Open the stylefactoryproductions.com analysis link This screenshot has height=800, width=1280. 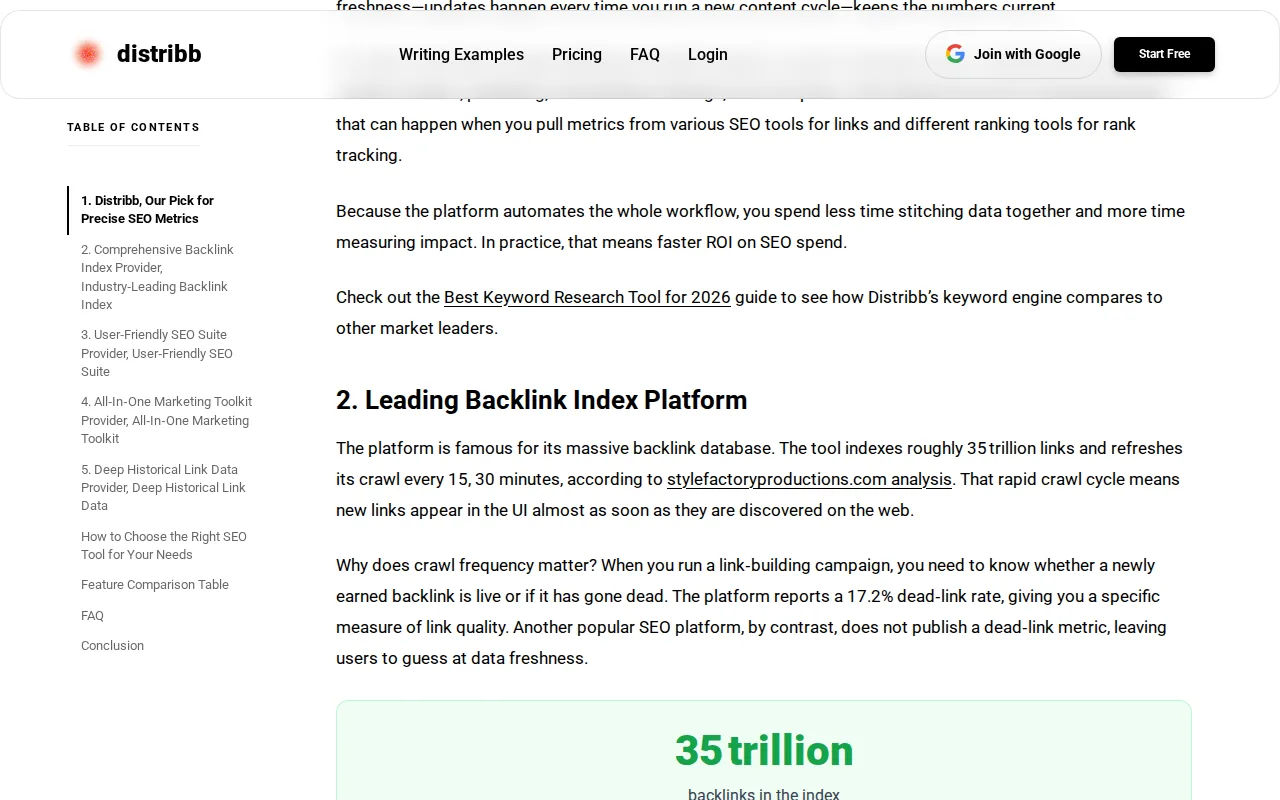[809, 479]
